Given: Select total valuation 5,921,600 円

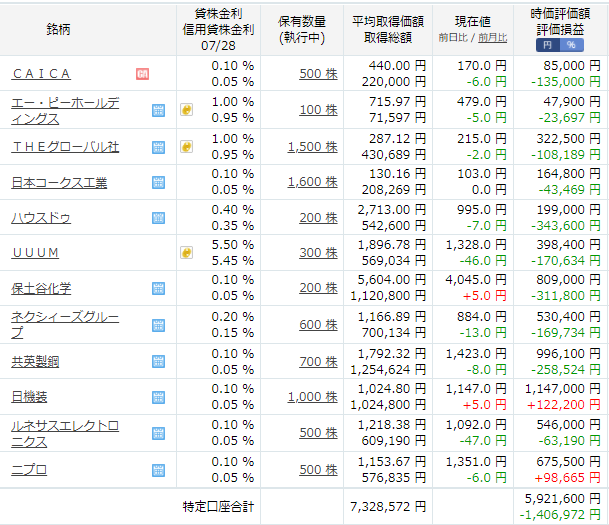Looking at the screenshot, I should point(563,499).
